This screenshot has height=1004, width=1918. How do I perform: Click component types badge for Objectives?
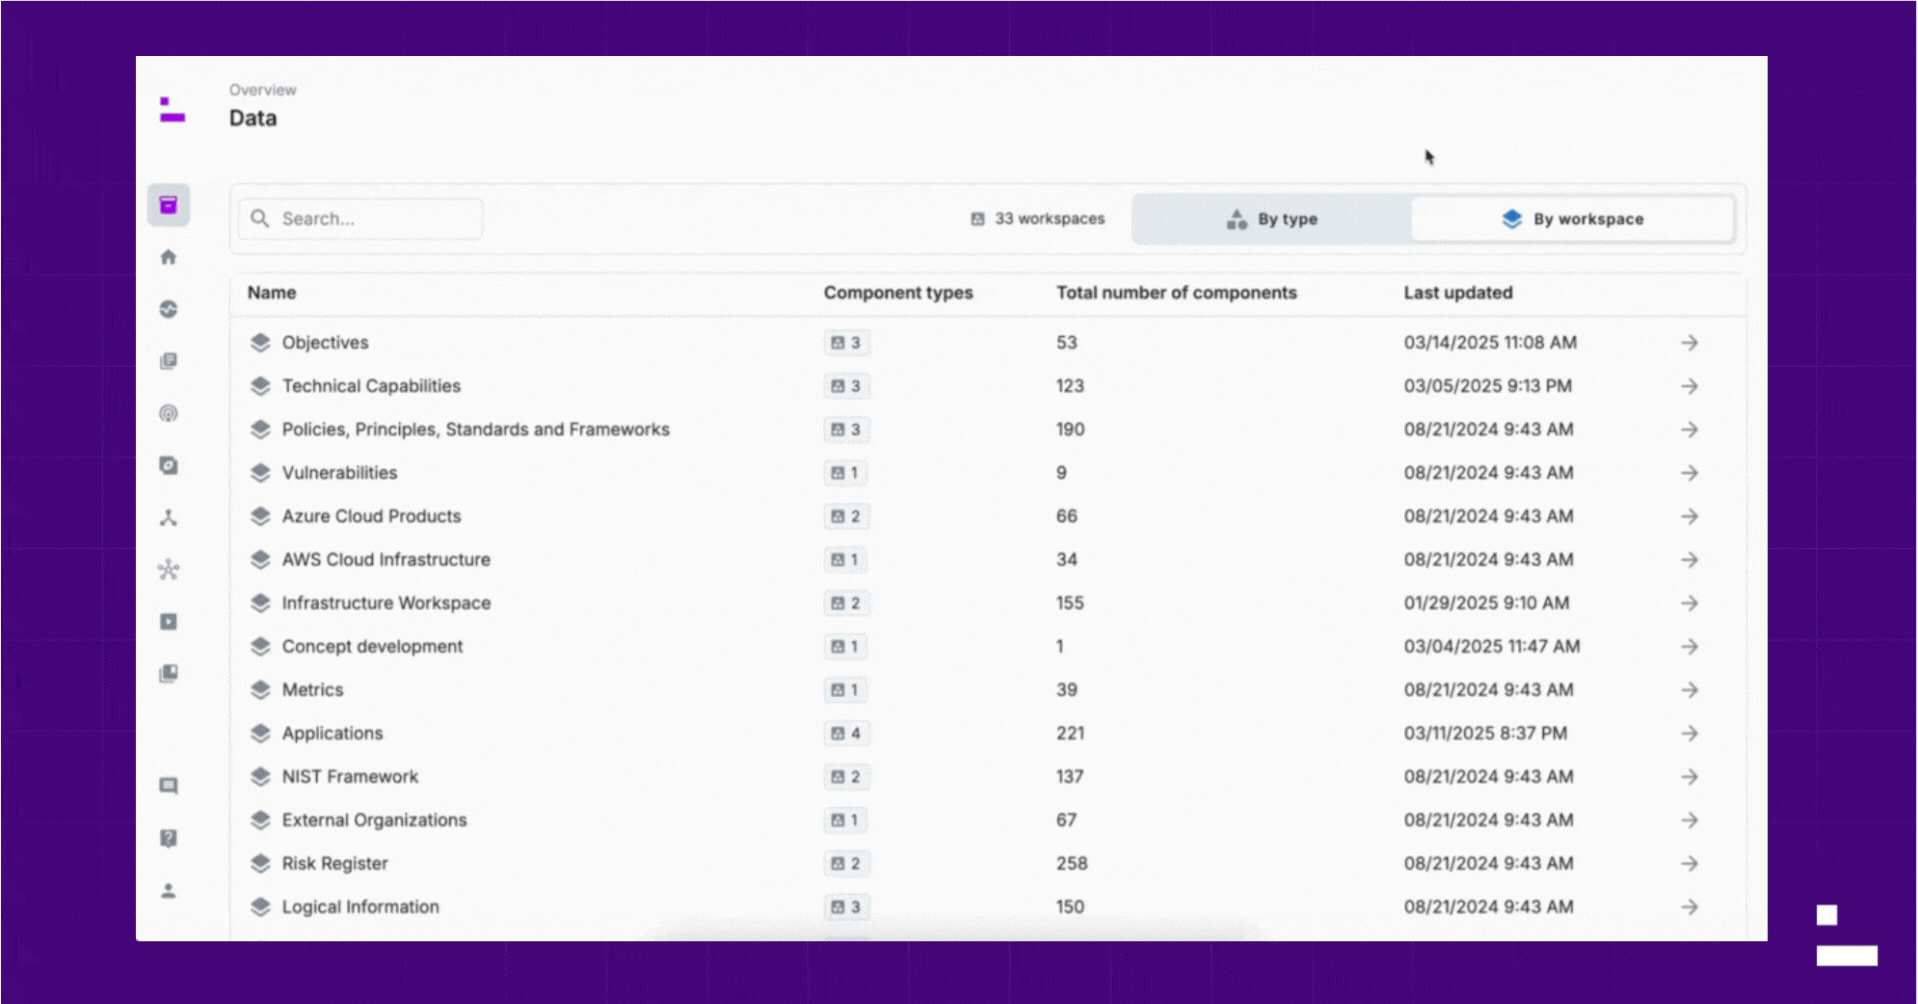[846, 343]
